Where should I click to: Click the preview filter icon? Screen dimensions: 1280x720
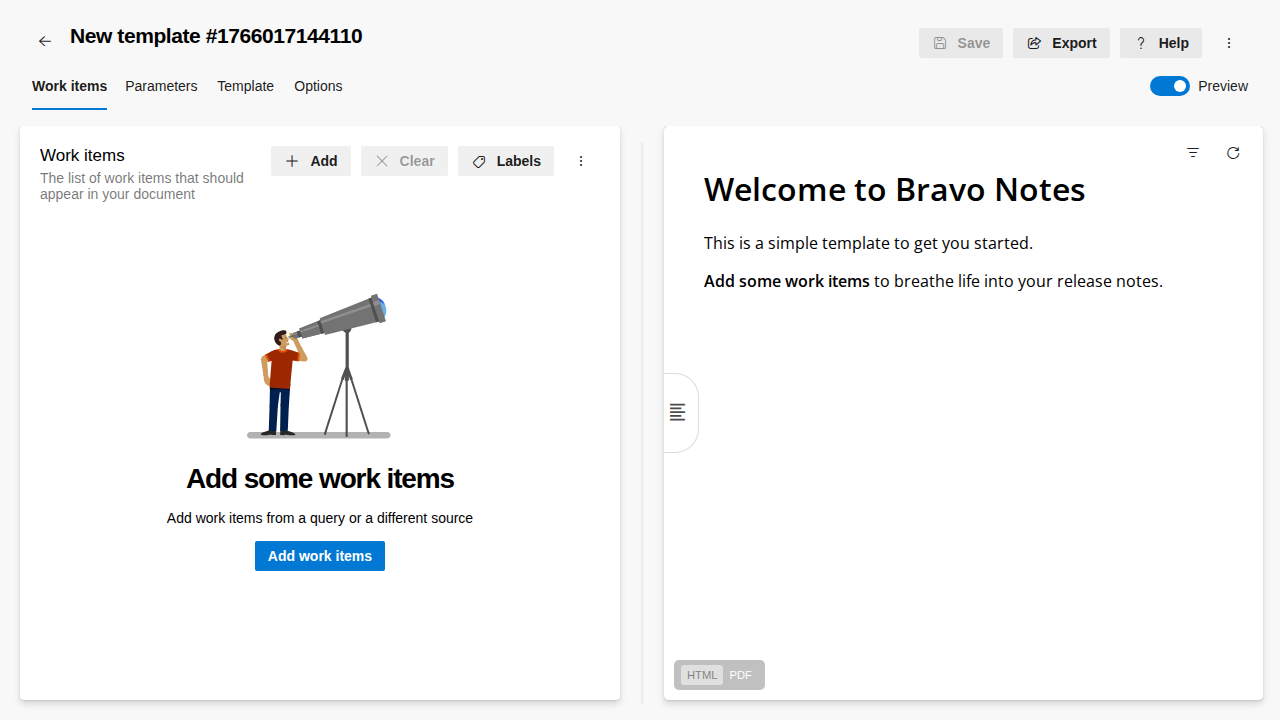pyautogui.click(x=1193, y=153)
